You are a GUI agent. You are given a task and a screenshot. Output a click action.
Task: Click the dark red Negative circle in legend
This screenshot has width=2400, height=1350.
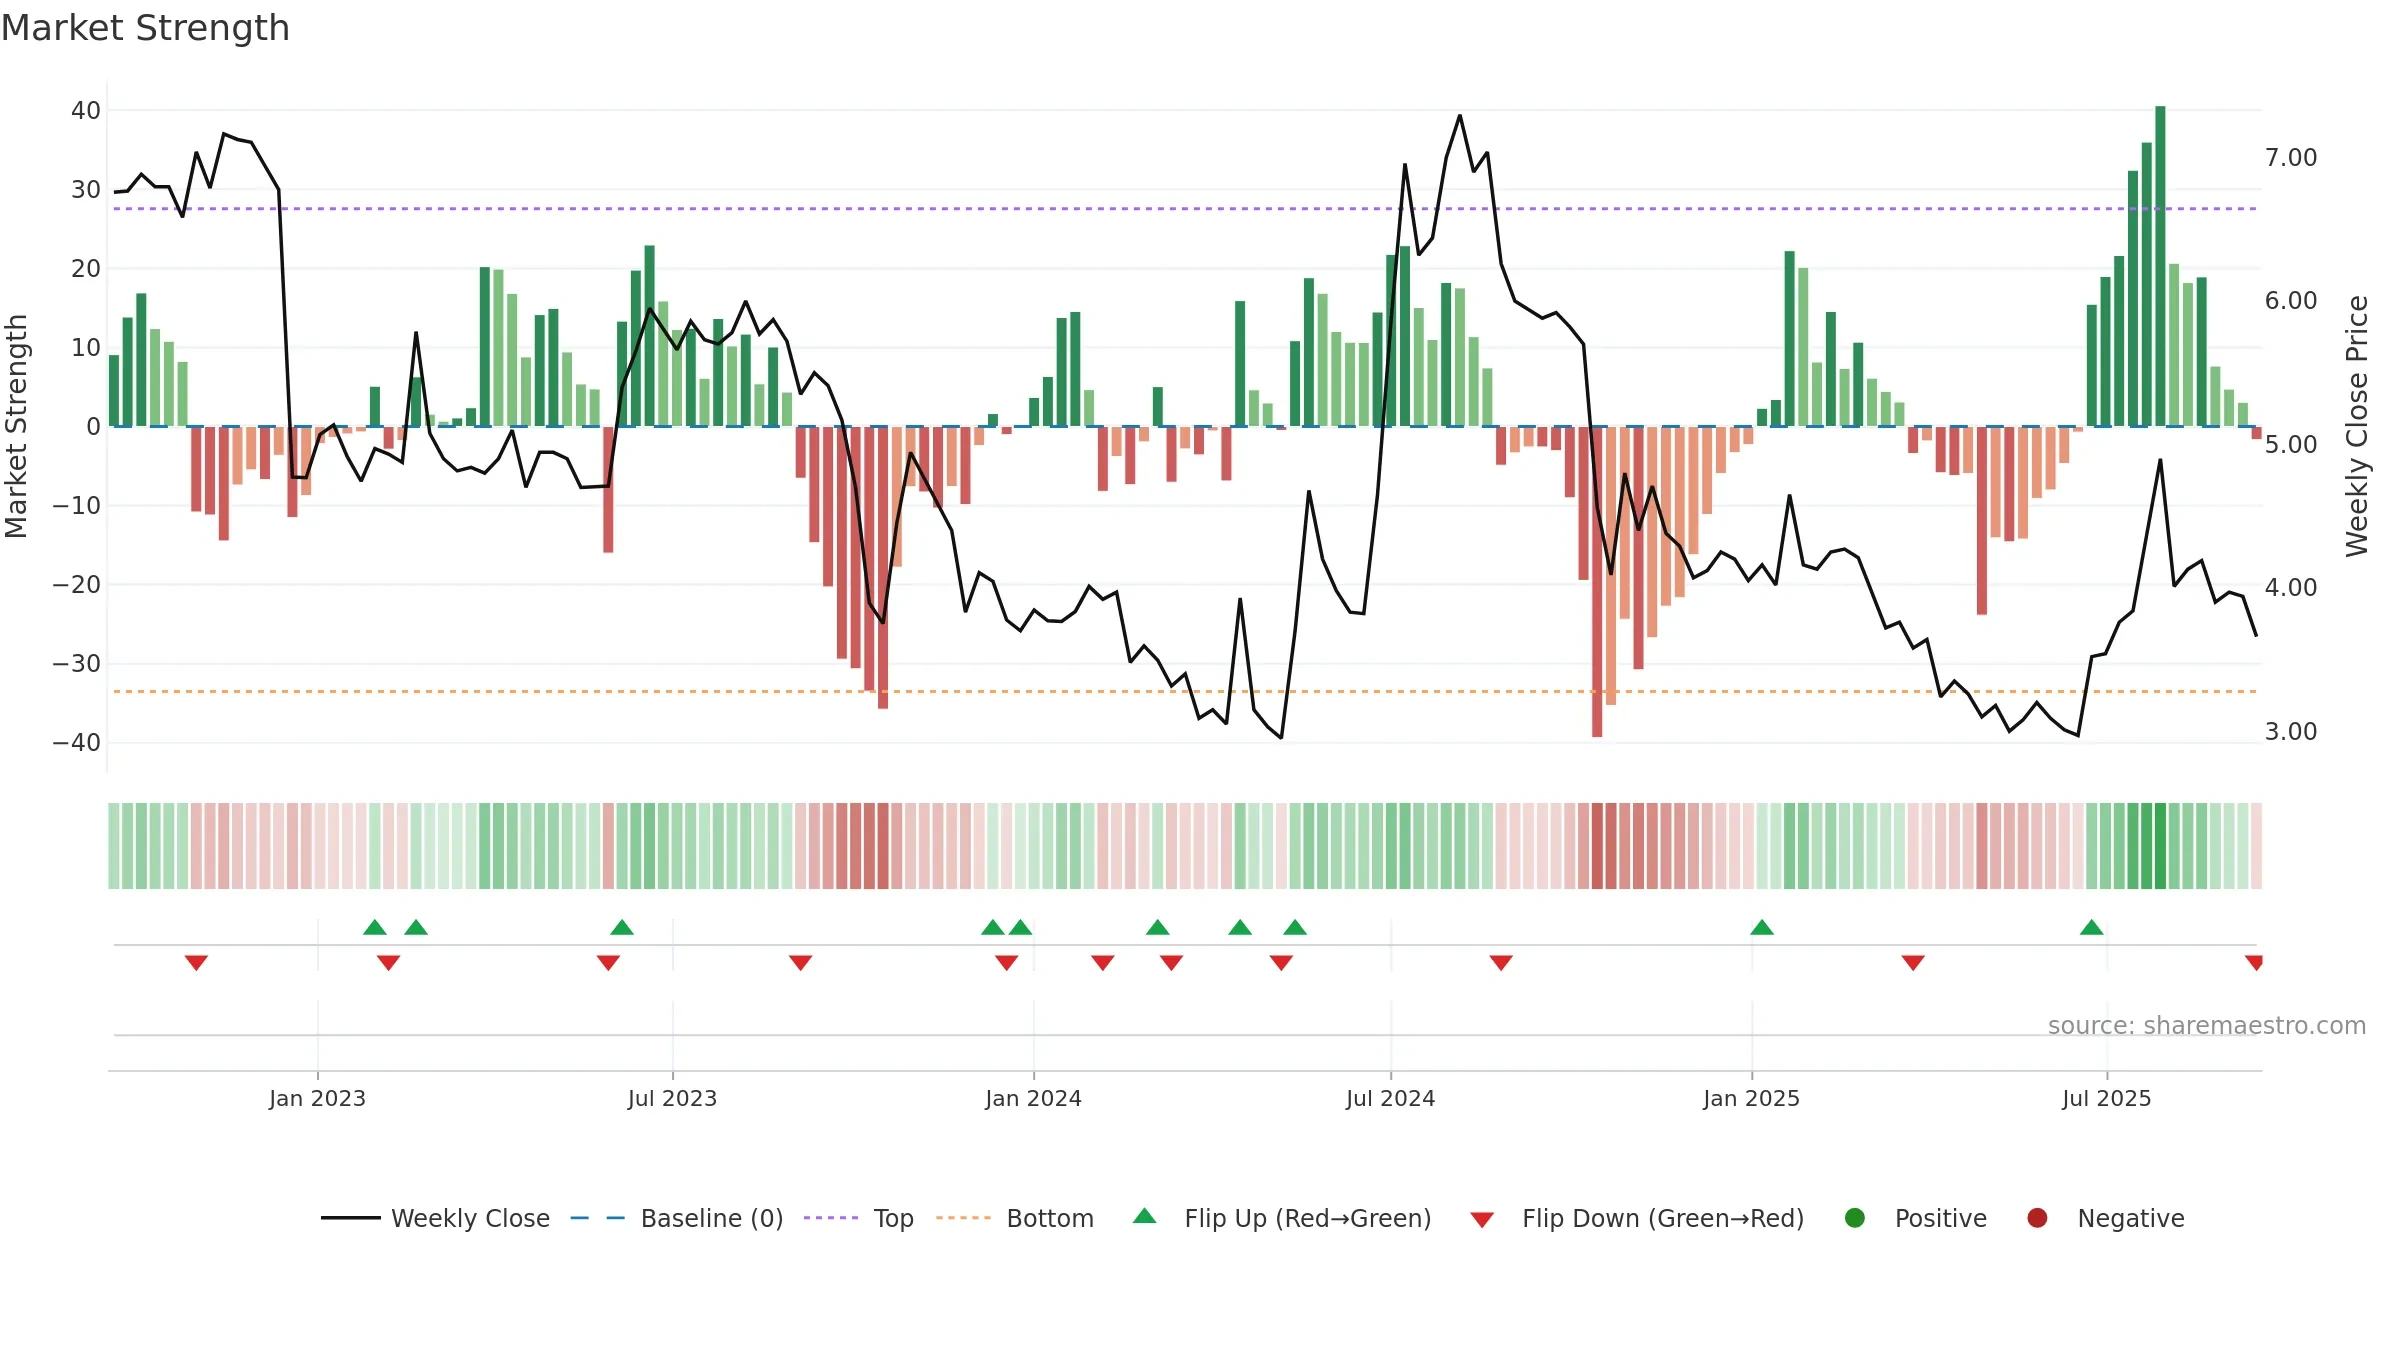[2037, 1218]
